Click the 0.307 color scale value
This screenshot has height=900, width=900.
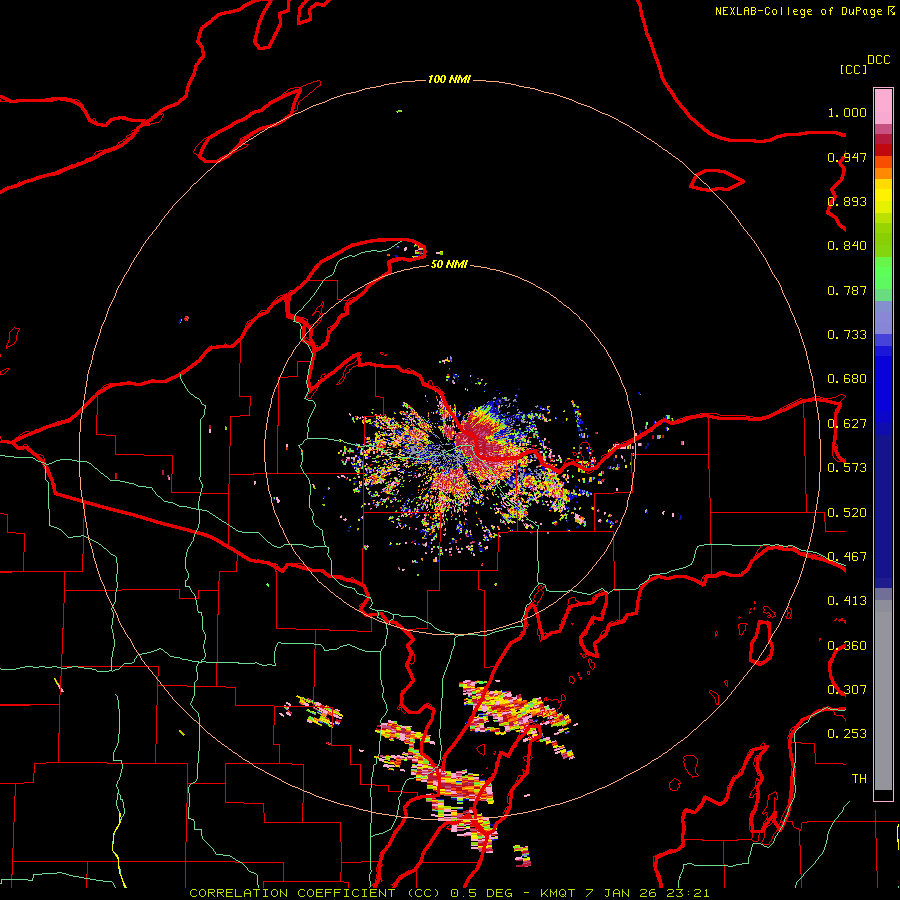pos(847,690)
